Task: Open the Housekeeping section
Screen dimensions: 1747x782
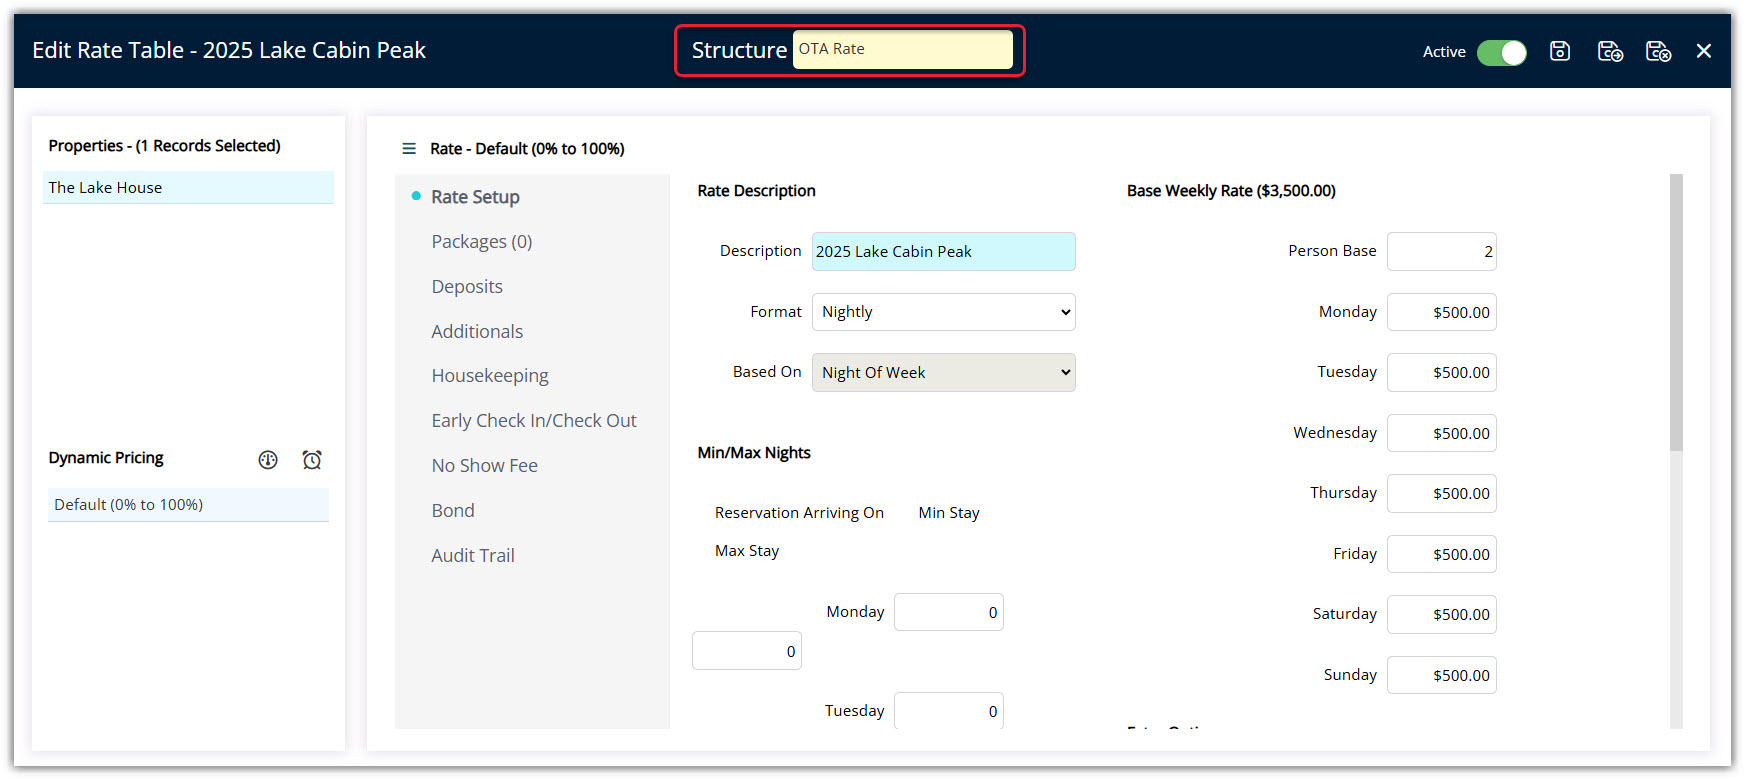Action: point(490,376)
